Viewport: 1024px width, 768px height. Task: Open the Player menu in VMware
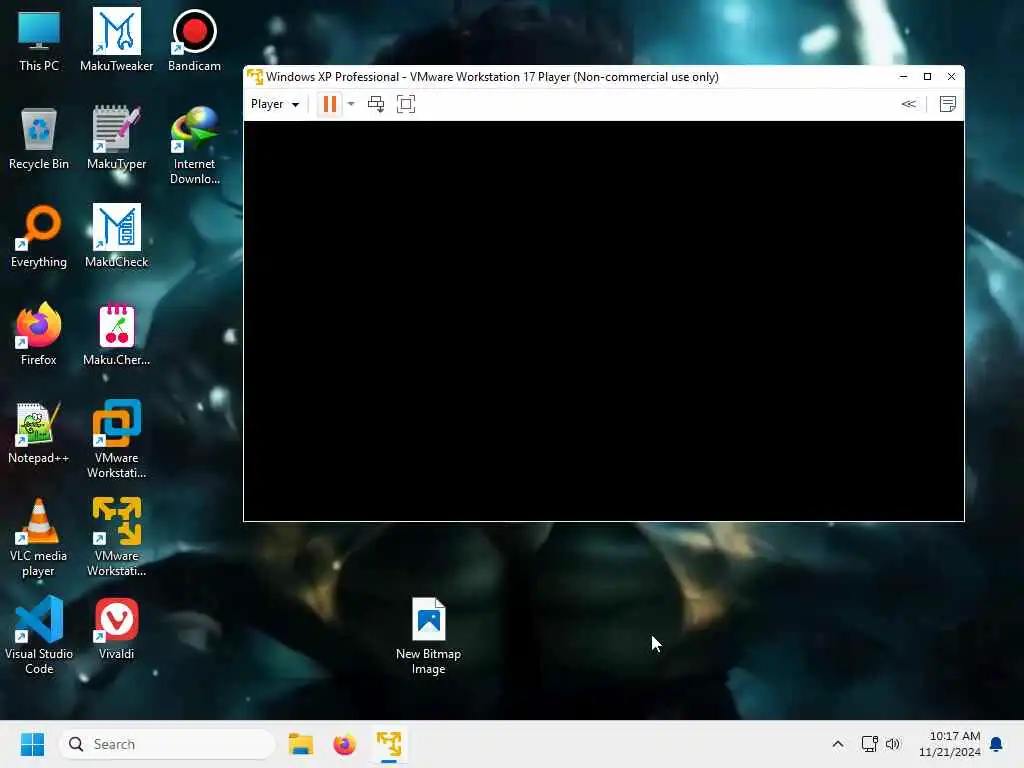point(275,104)
